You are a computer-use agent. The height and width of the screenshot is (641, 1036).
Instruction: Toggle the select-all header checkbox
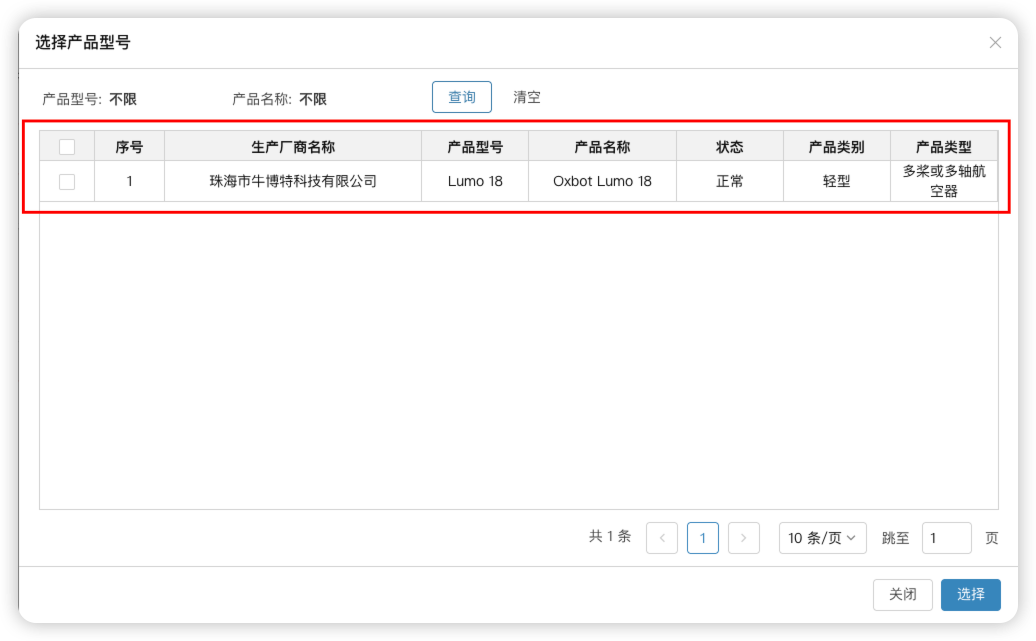67,147
